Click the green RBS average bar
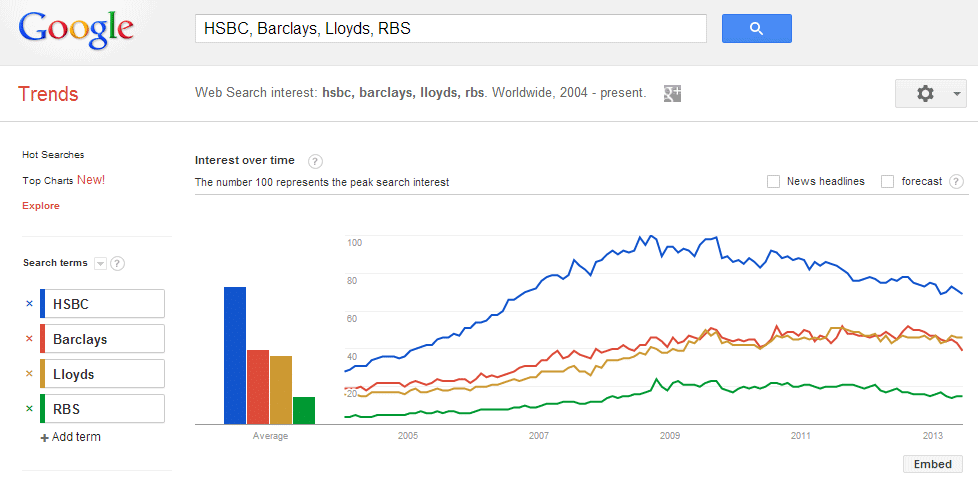 coord(304,410)
